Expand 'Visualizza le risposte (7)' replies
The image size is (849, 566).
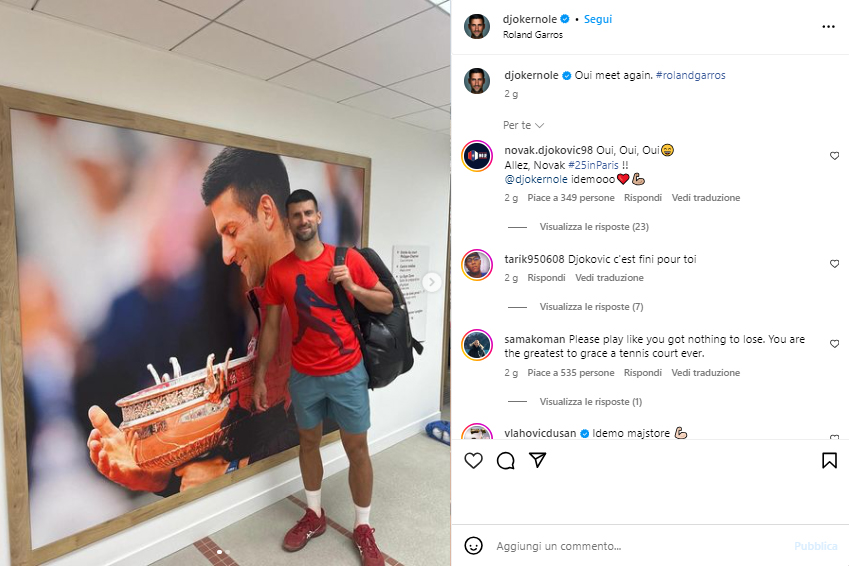pyautogui.click(x=591, y=307)
